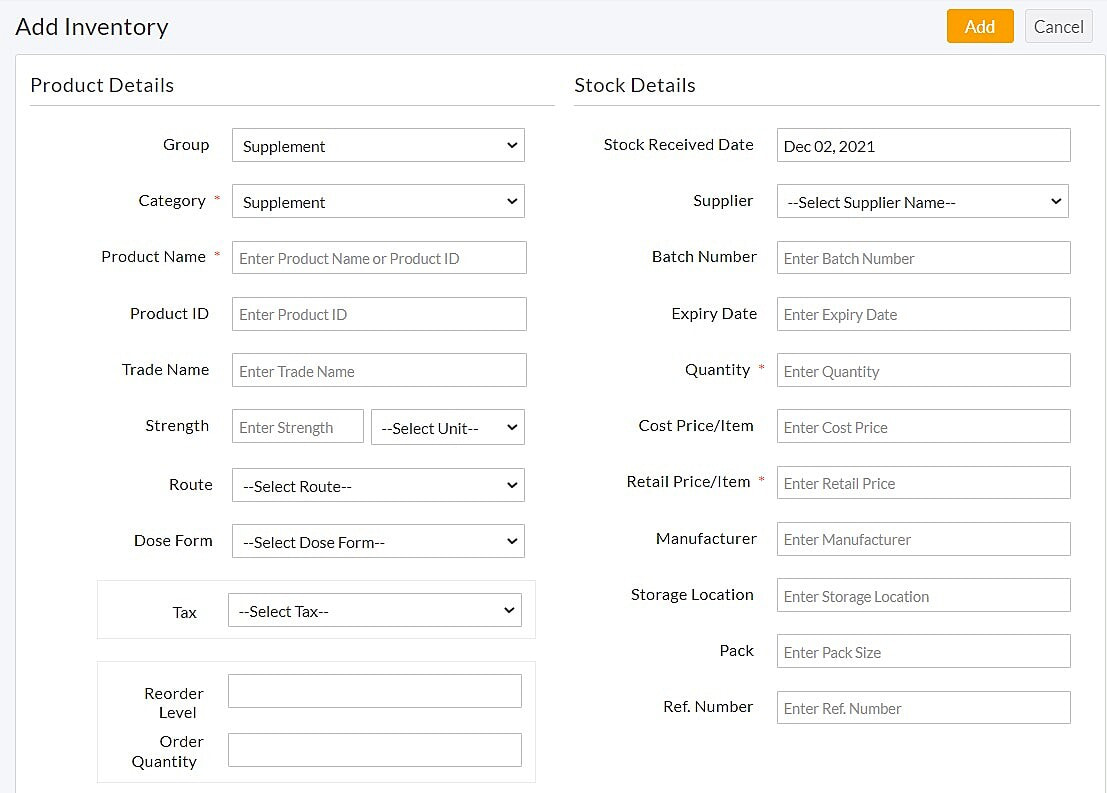Open the Group dropdown
This screenshot has width=1107, height=793.
(x=378, y=146)
